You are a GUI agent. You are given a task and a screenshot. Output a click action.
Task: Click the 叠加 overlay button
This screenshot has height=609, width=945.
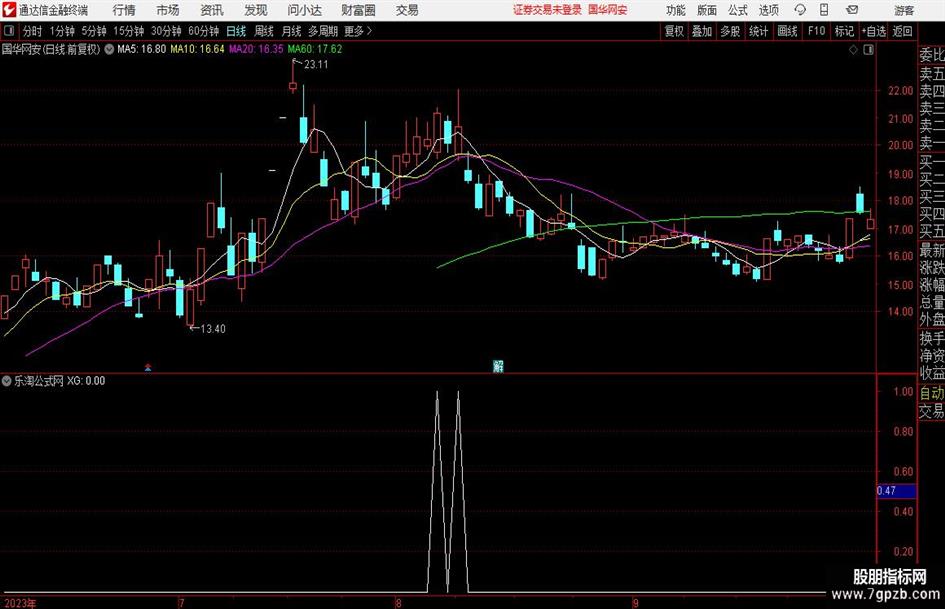pos(702,31)
